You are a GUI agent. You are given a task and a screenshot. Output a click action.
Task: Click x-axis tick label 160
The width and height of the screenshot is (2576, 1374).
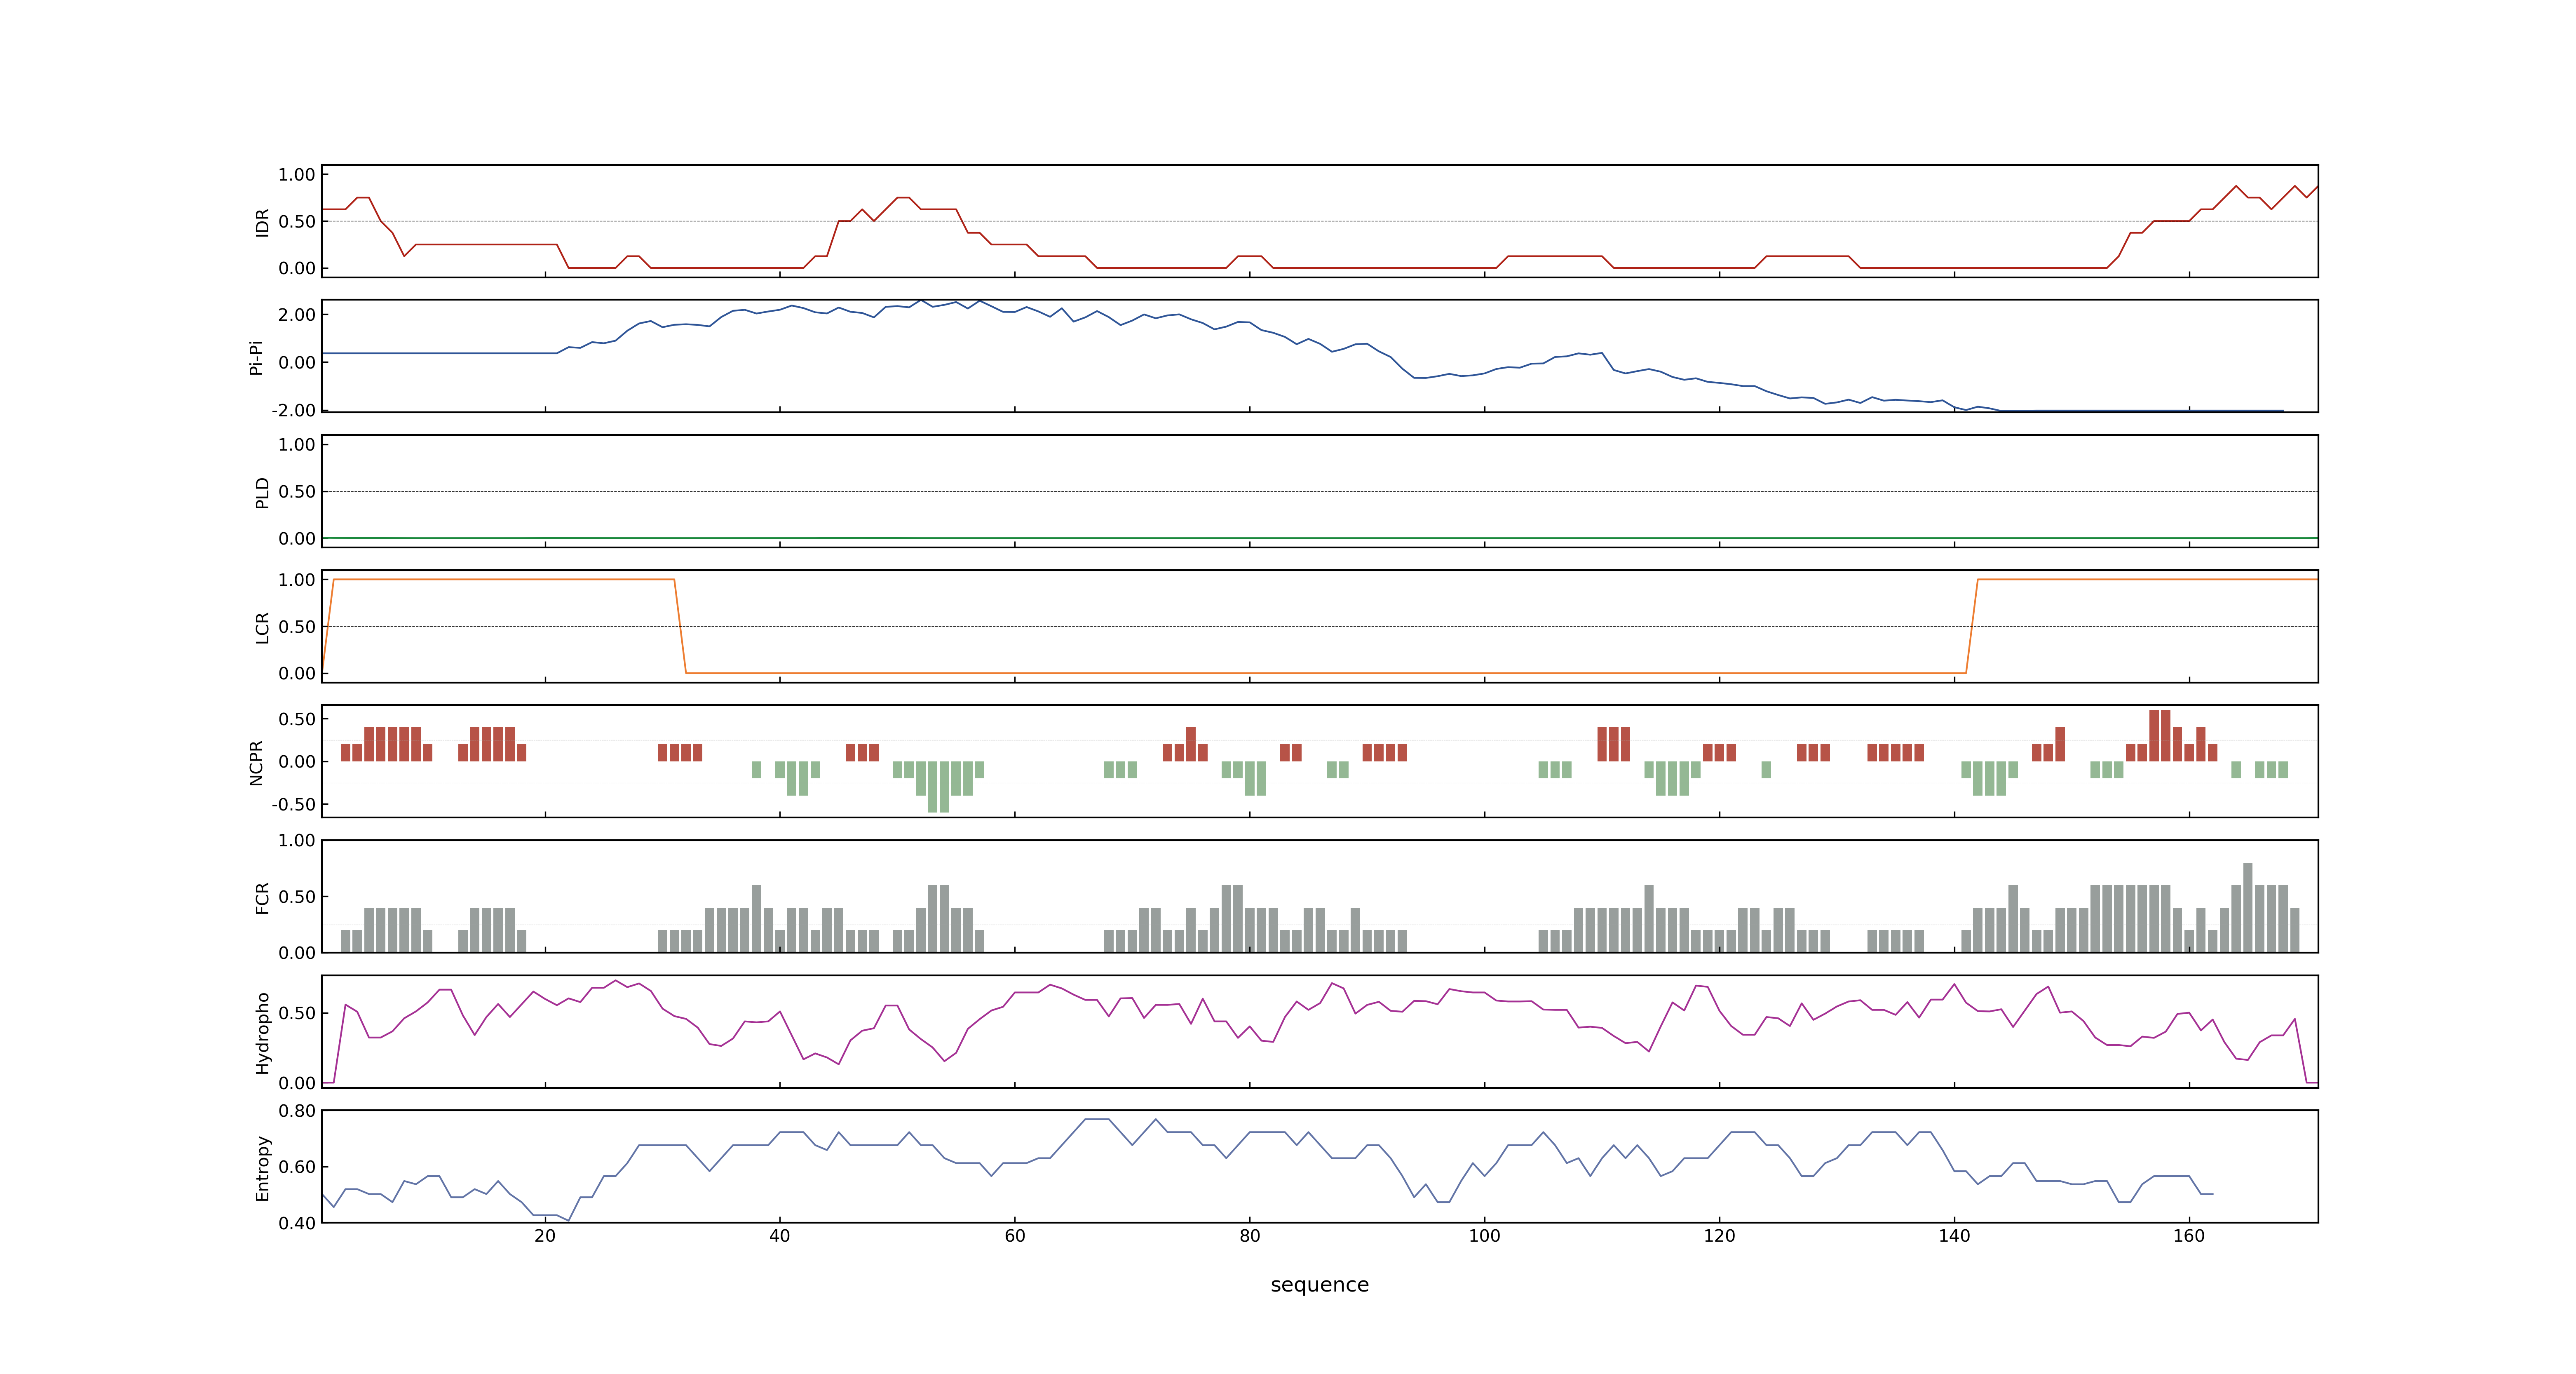pos(2189,1235)
